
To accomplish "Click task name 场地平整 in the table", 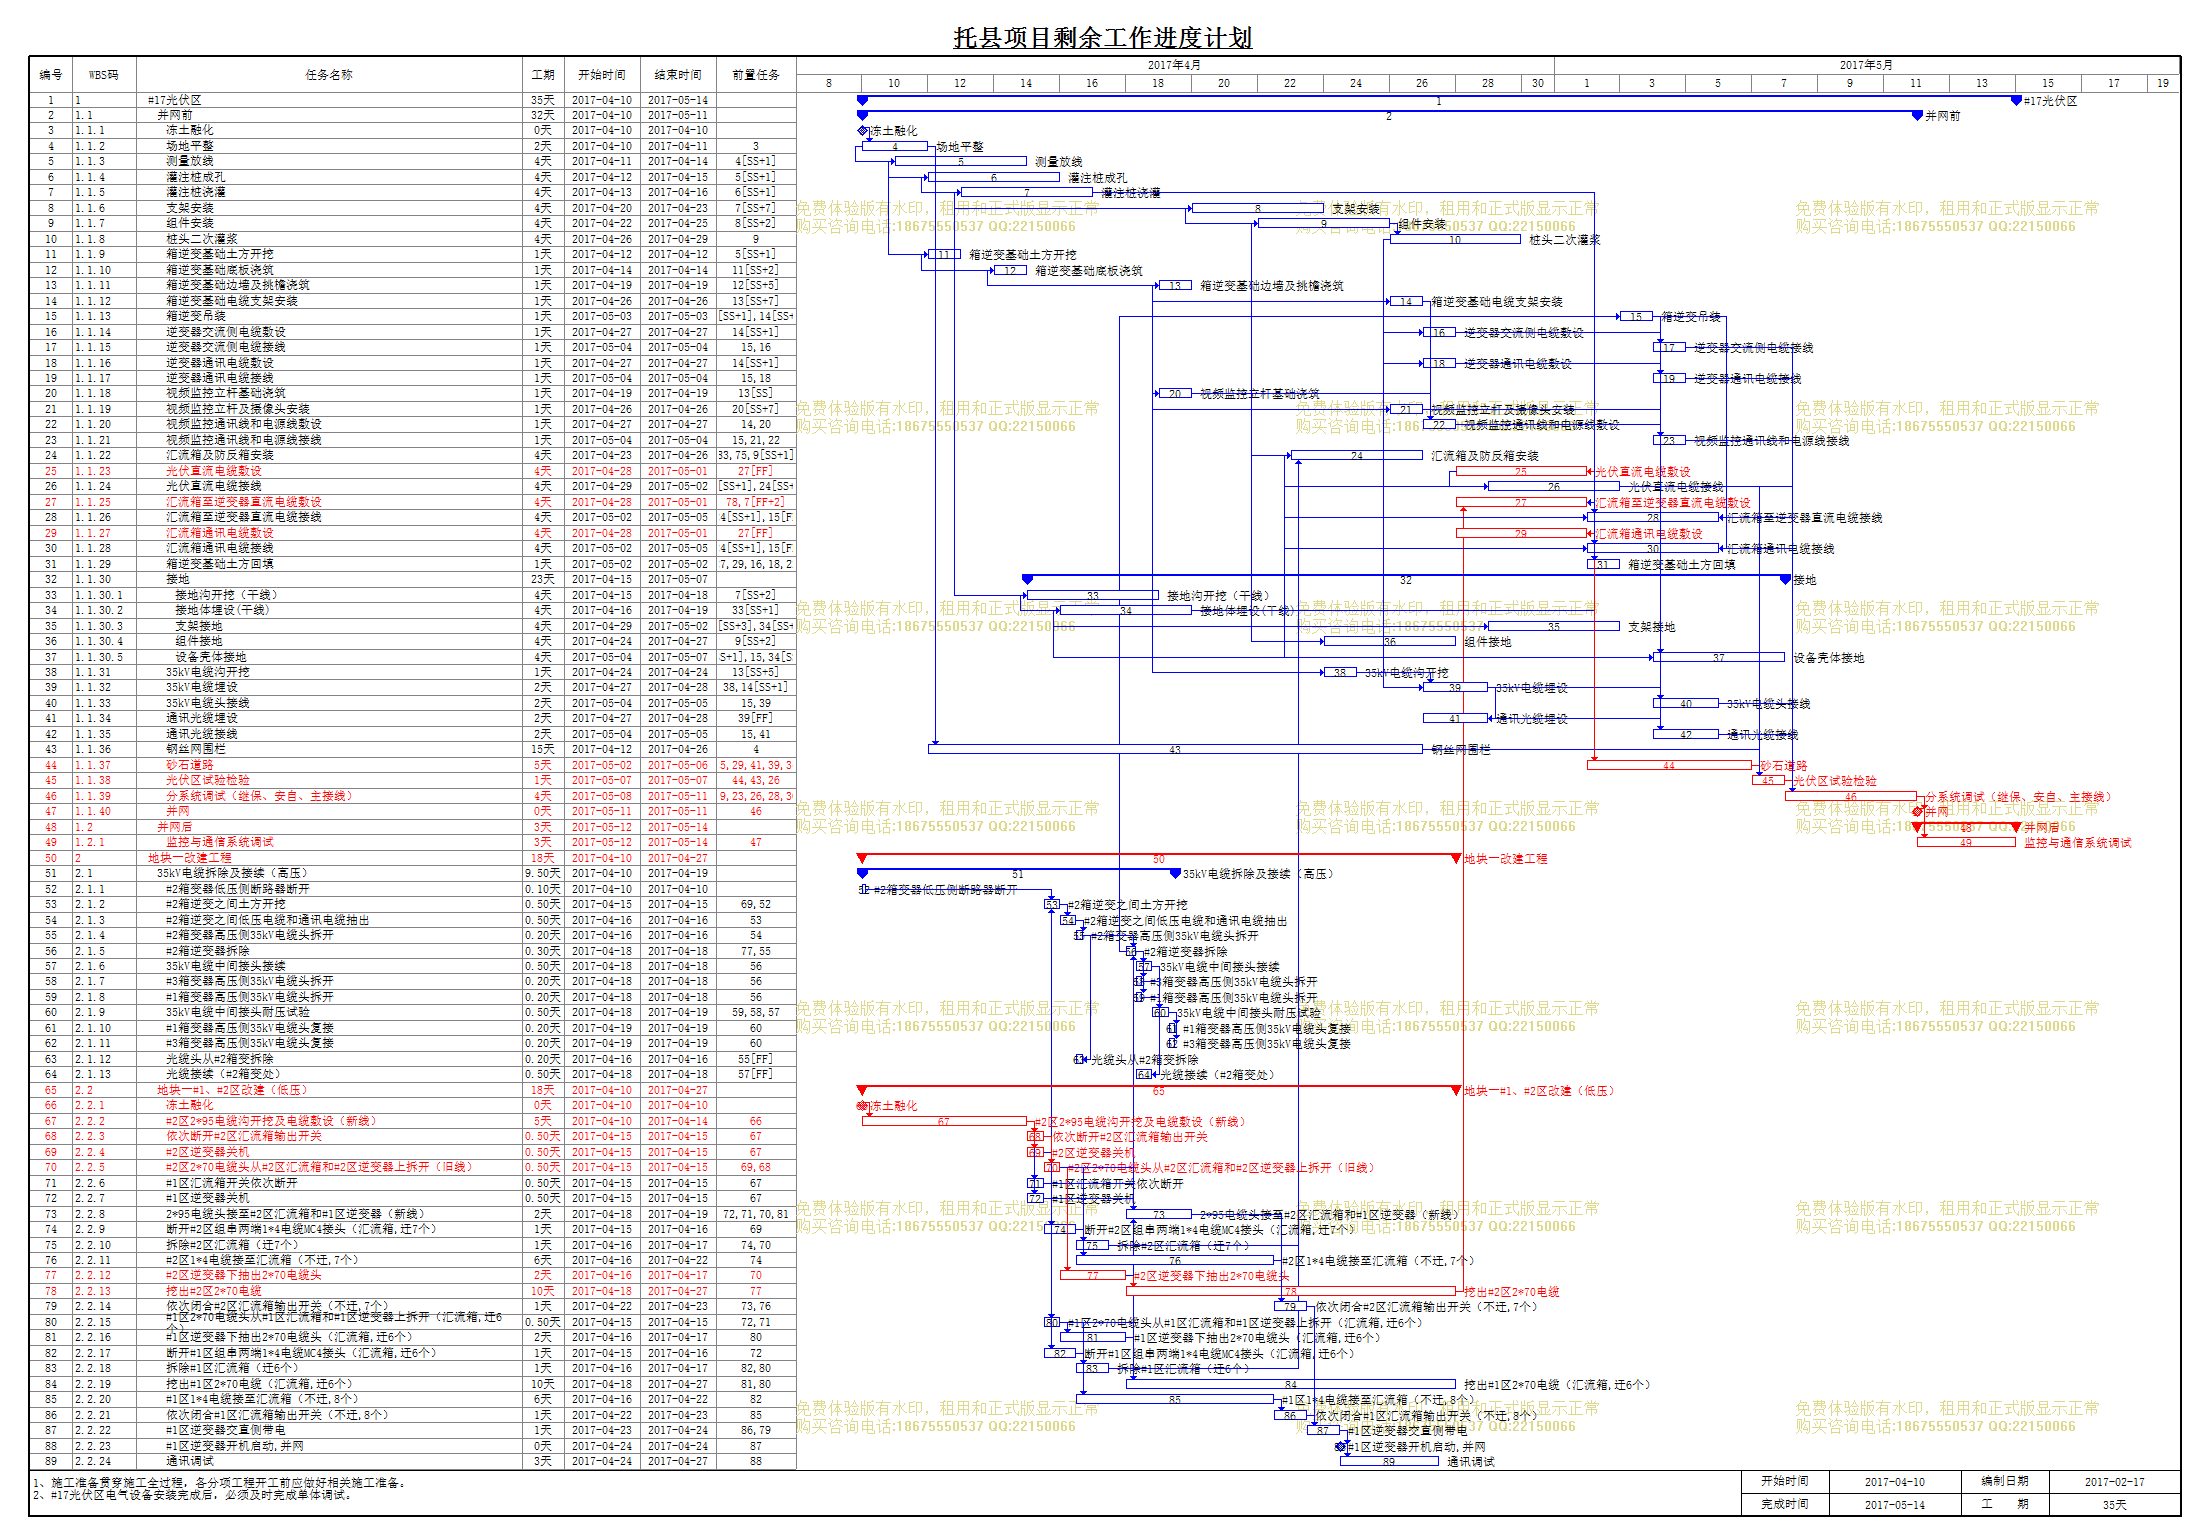I will point(190,146).
